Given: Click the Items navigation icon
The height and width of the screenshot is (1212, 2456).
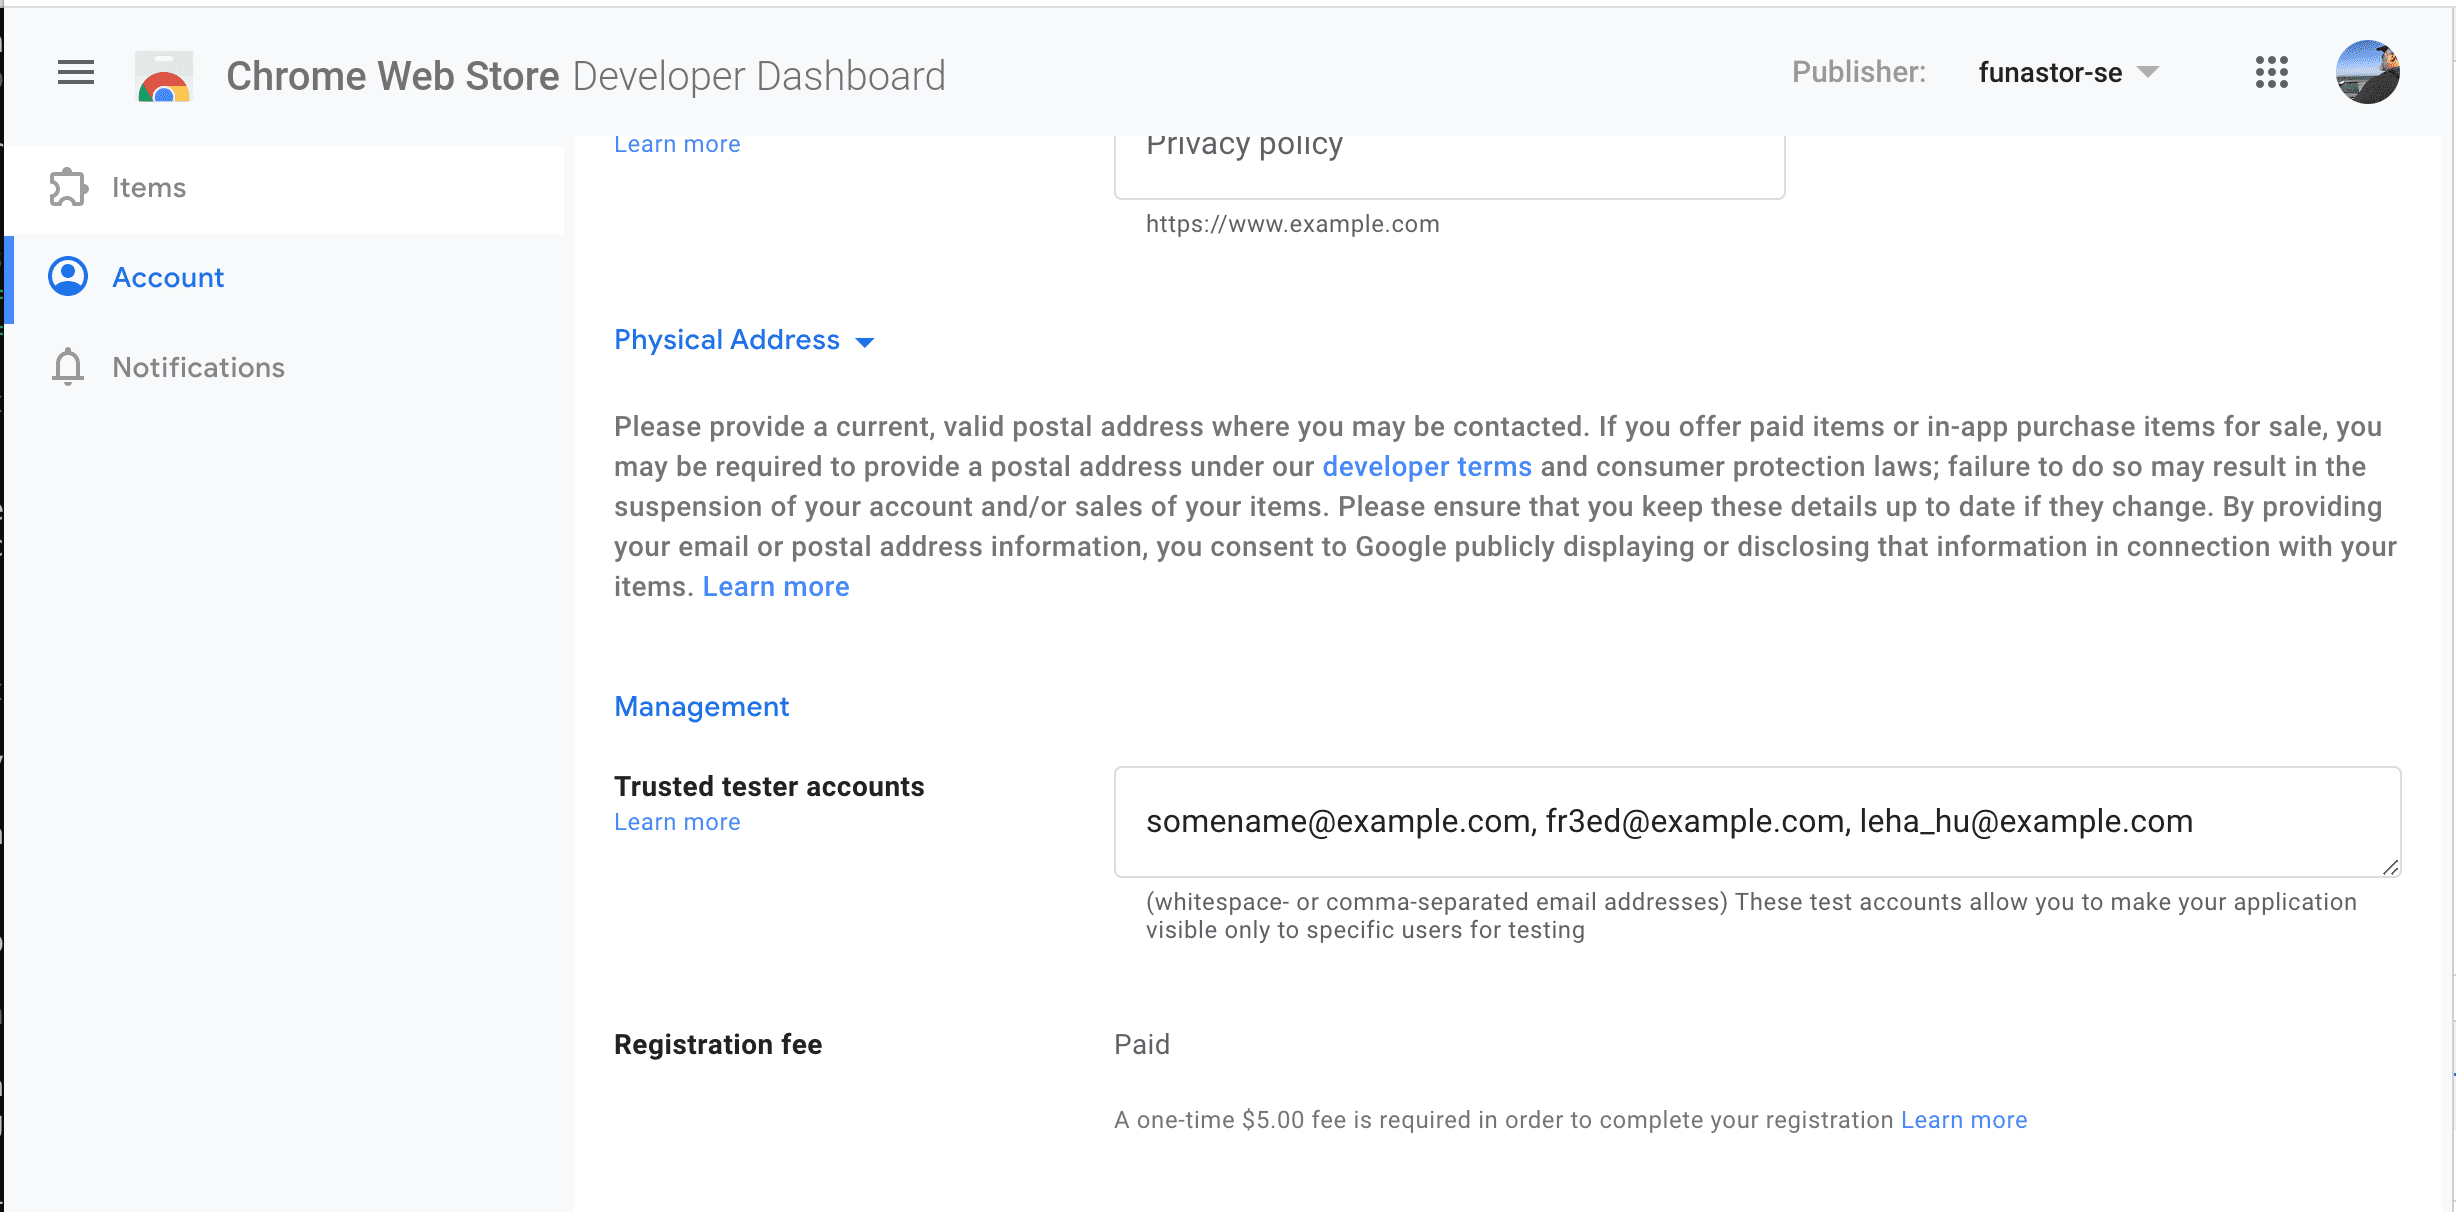Looking at the screenshot, I should (x=67, y=186).
